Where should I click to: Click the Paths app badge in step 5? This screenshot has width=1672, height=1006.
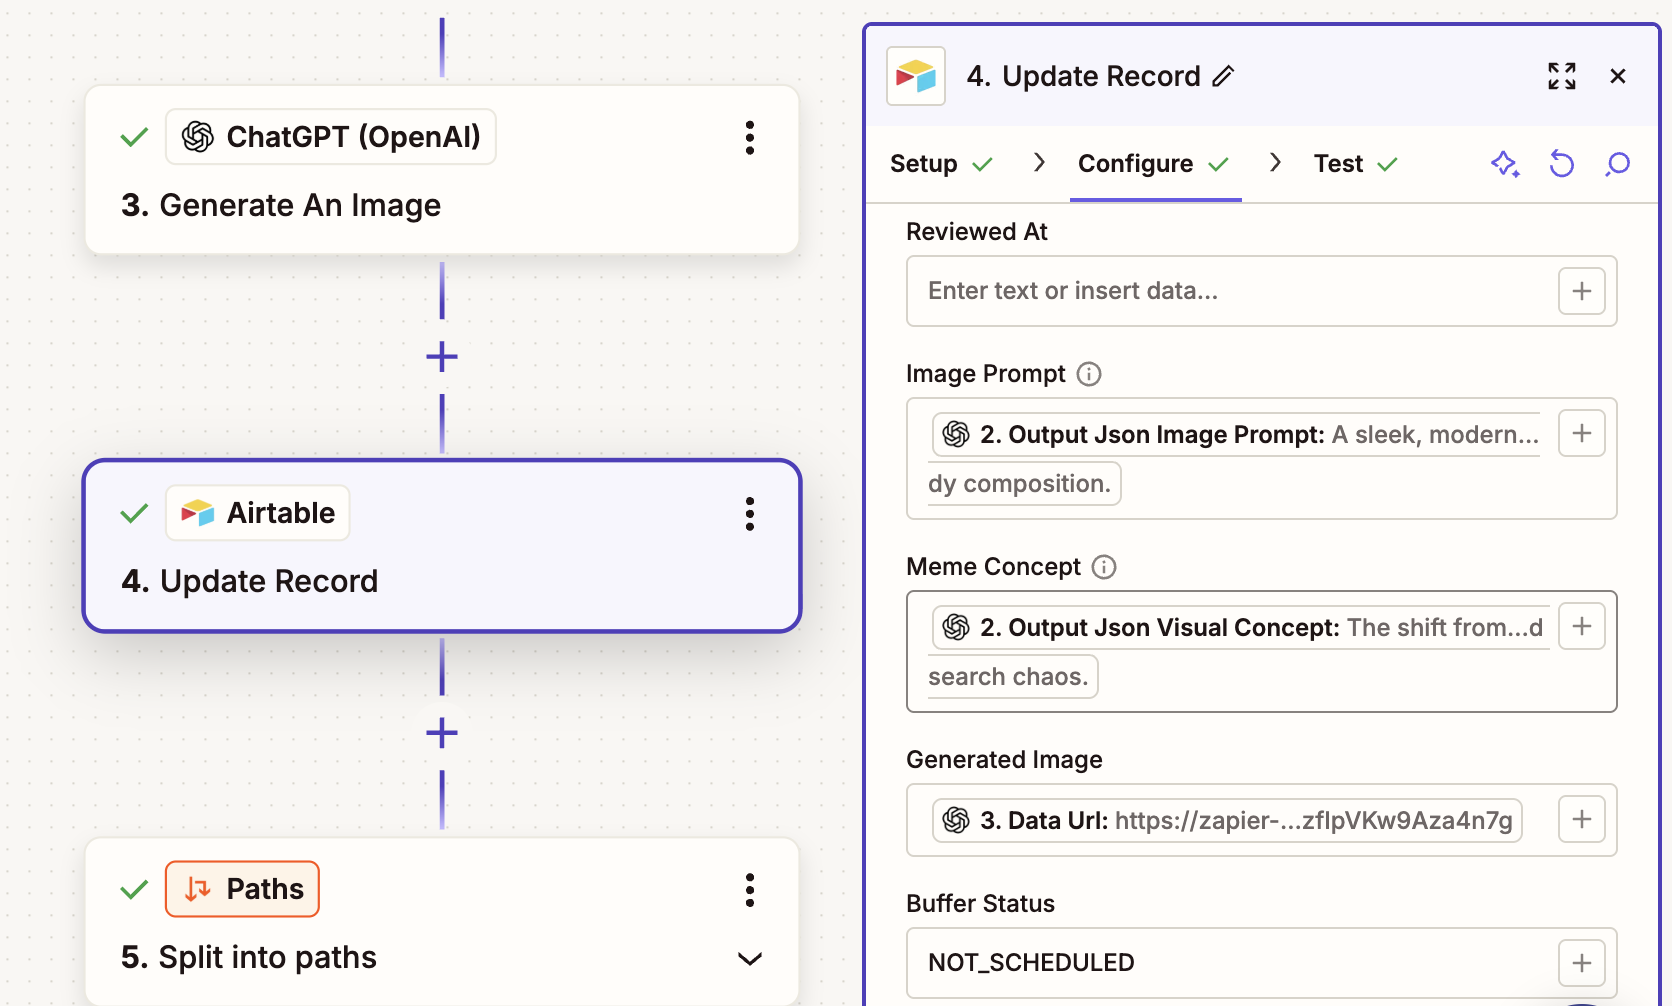[x=242, y=889]
